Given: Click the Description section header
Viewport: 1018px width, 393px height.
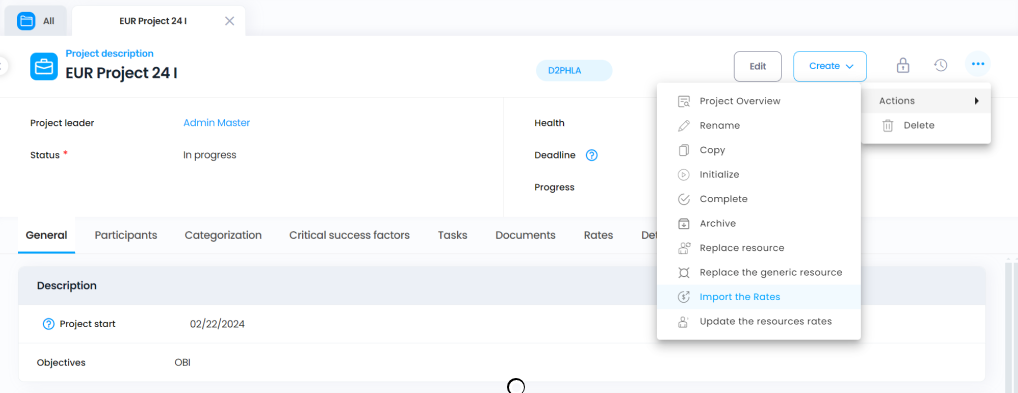Looking at the screenshot, I should 502,285.
